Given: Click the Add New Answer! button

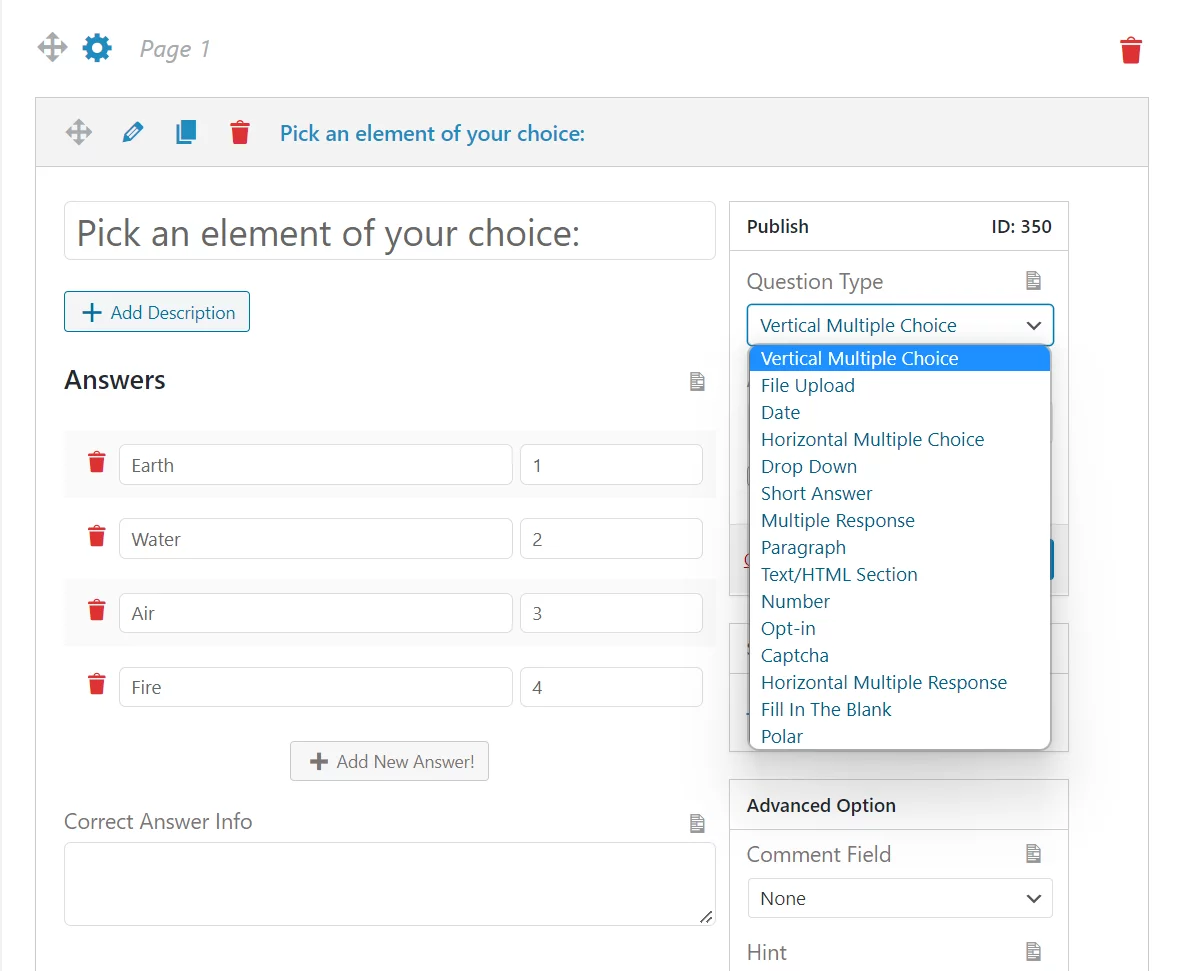Looking at the screenshot, I should point(389,761).
